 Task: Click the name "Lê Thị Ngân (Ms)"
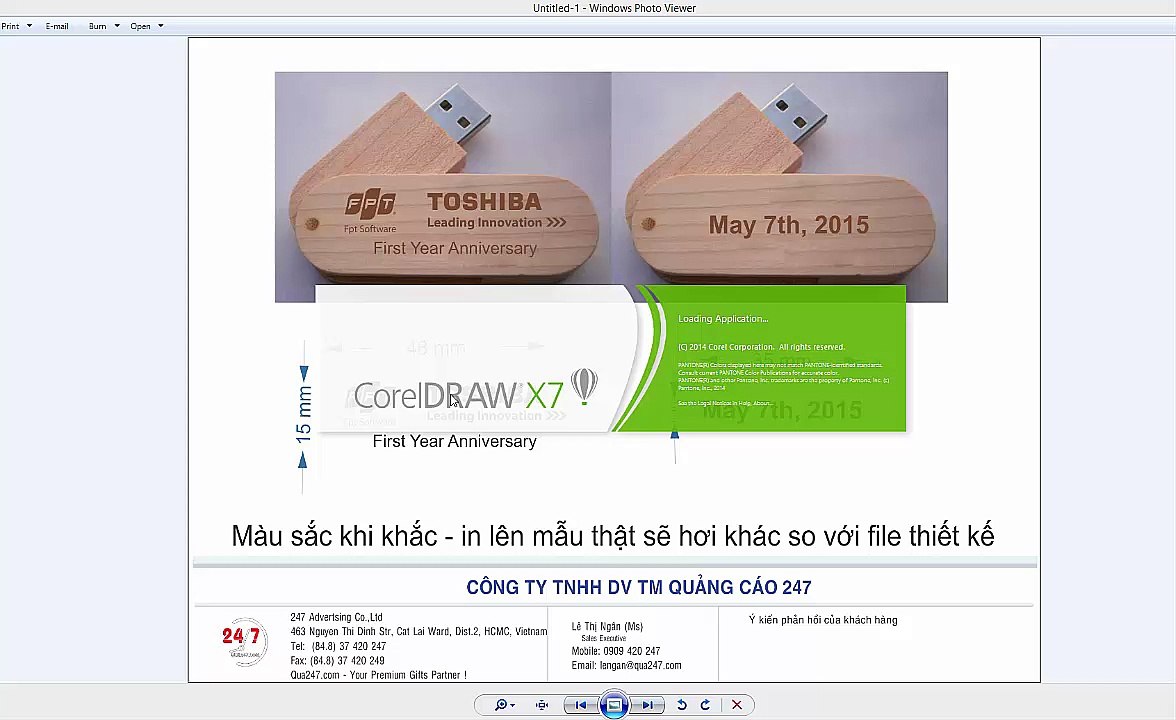(608, 626)
